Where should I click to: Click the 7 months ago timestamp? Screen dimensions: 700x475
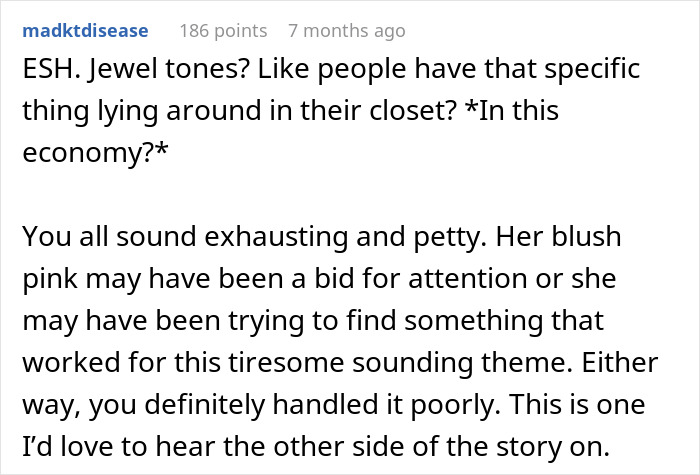(346, 31)
